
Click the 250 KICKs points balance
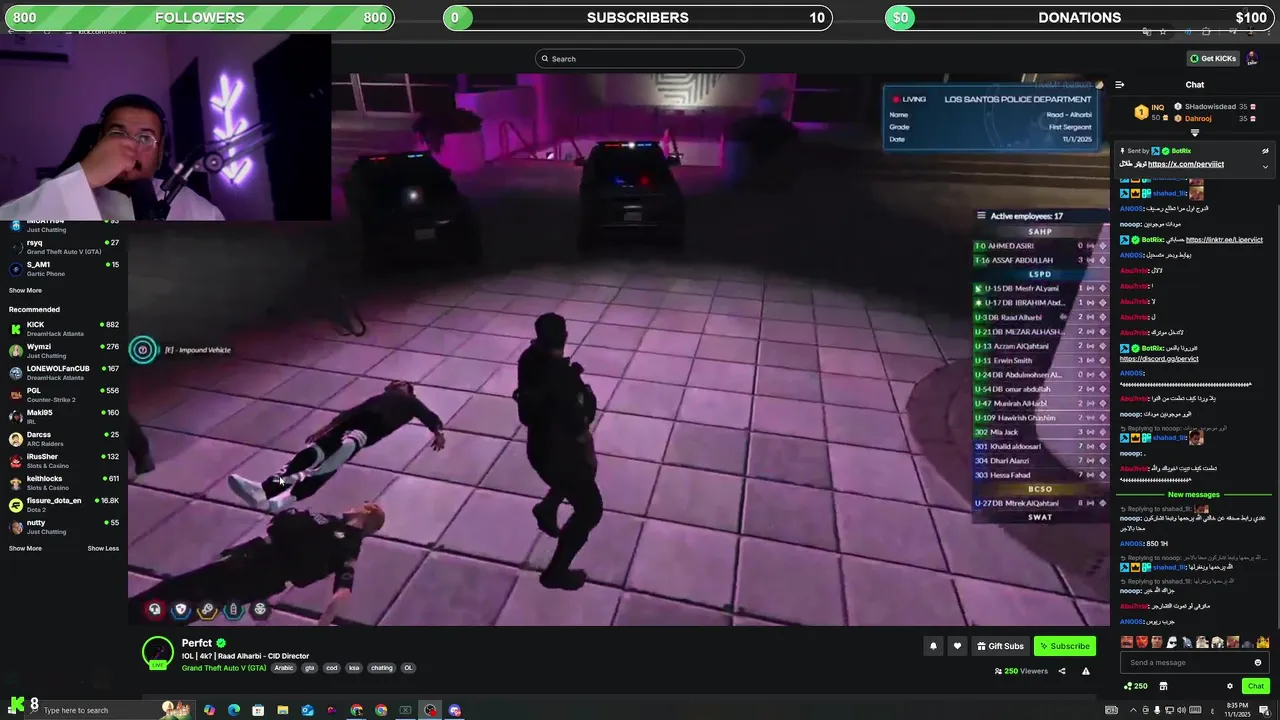[1136, 686]
